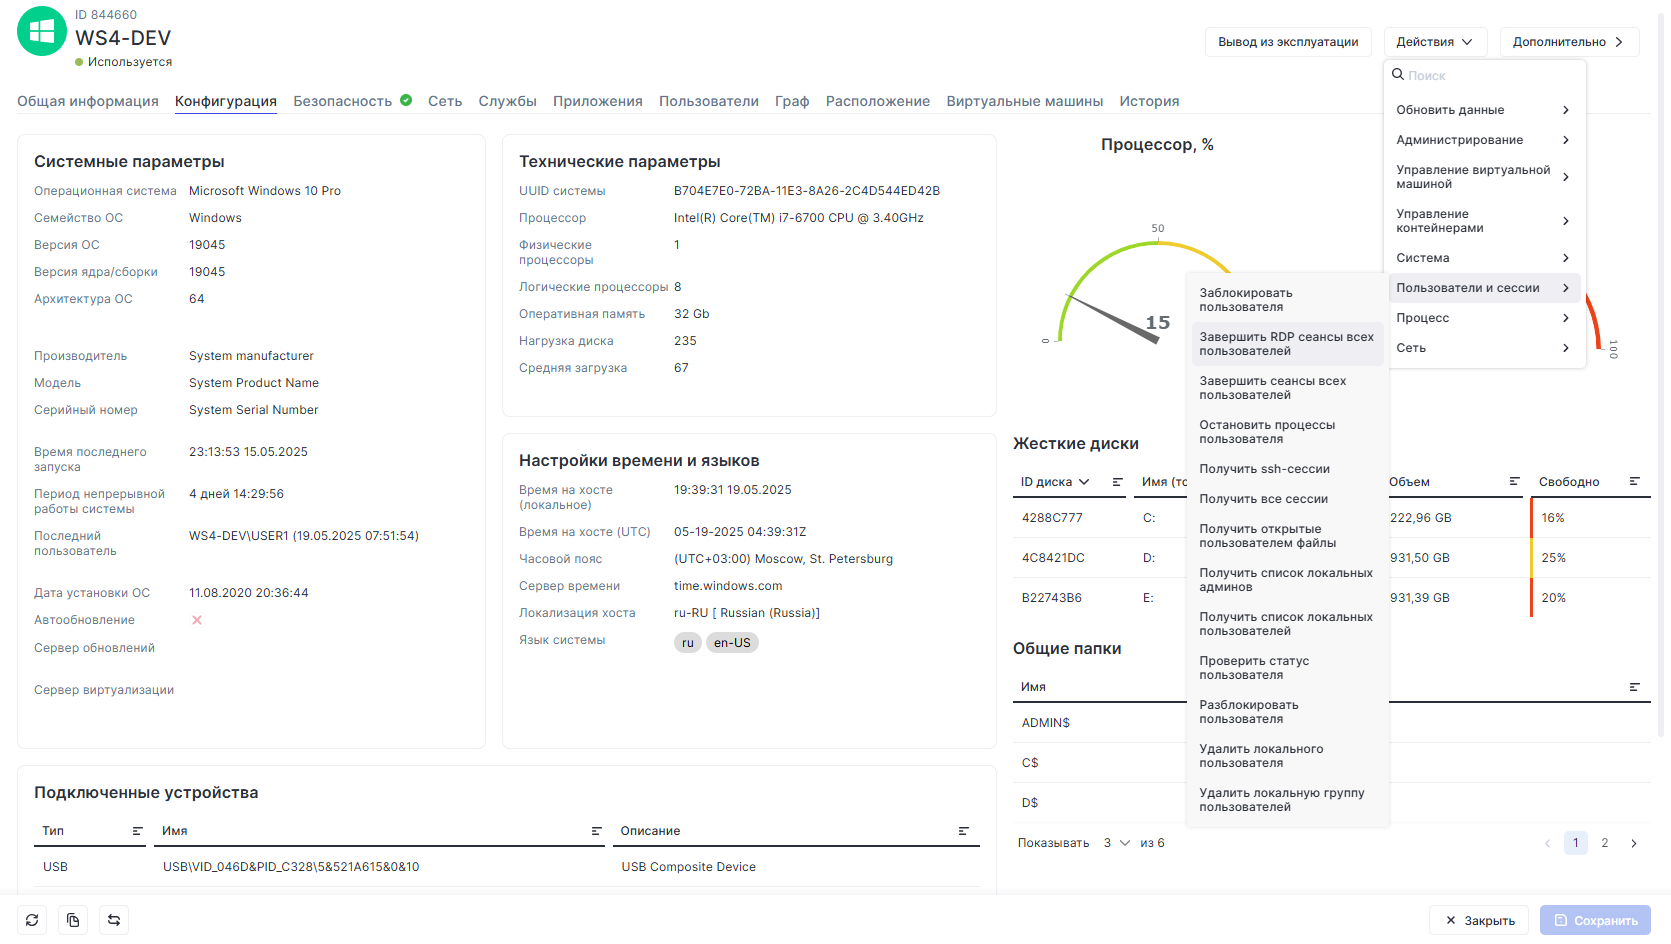The width and height of the screenshot is (1671, 944).
Task: Choose Остановить процессы пользователя
Action: tap(1287, 432)
